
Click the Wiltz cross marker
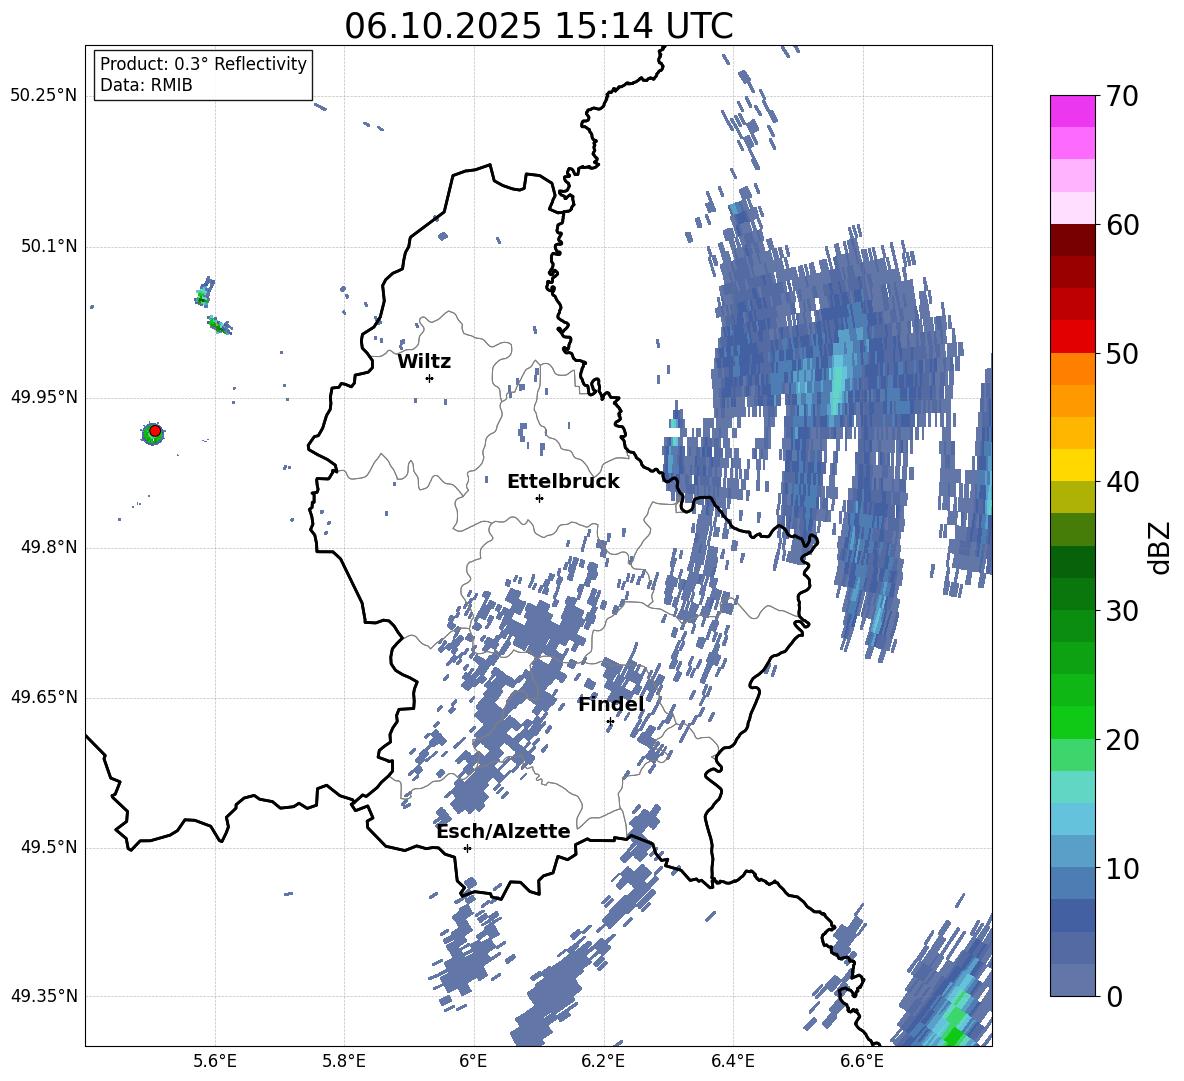(x=429, y=378)
